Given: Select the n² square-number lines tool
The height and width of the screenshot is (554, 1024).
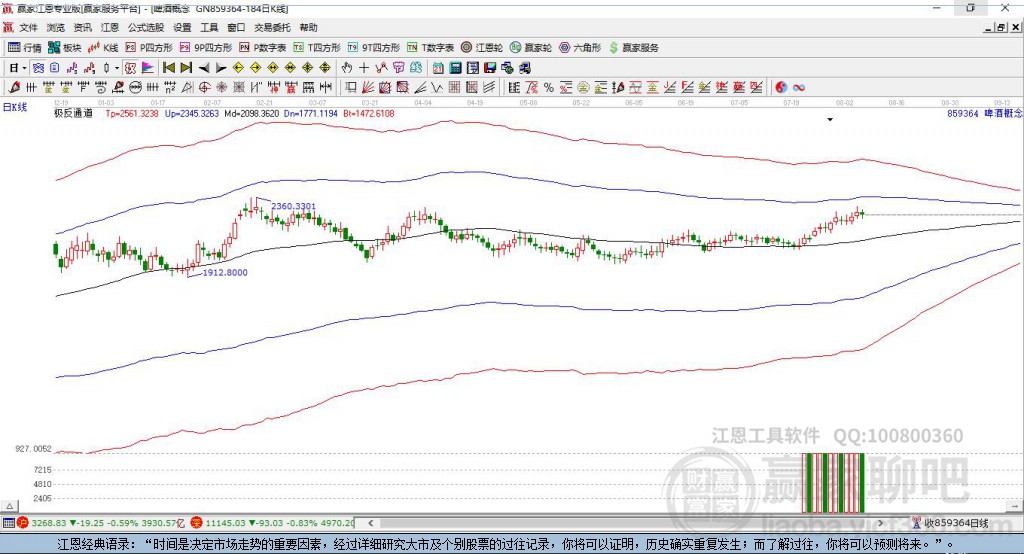Looking at the screenshot, I should (x=170, y=88).
